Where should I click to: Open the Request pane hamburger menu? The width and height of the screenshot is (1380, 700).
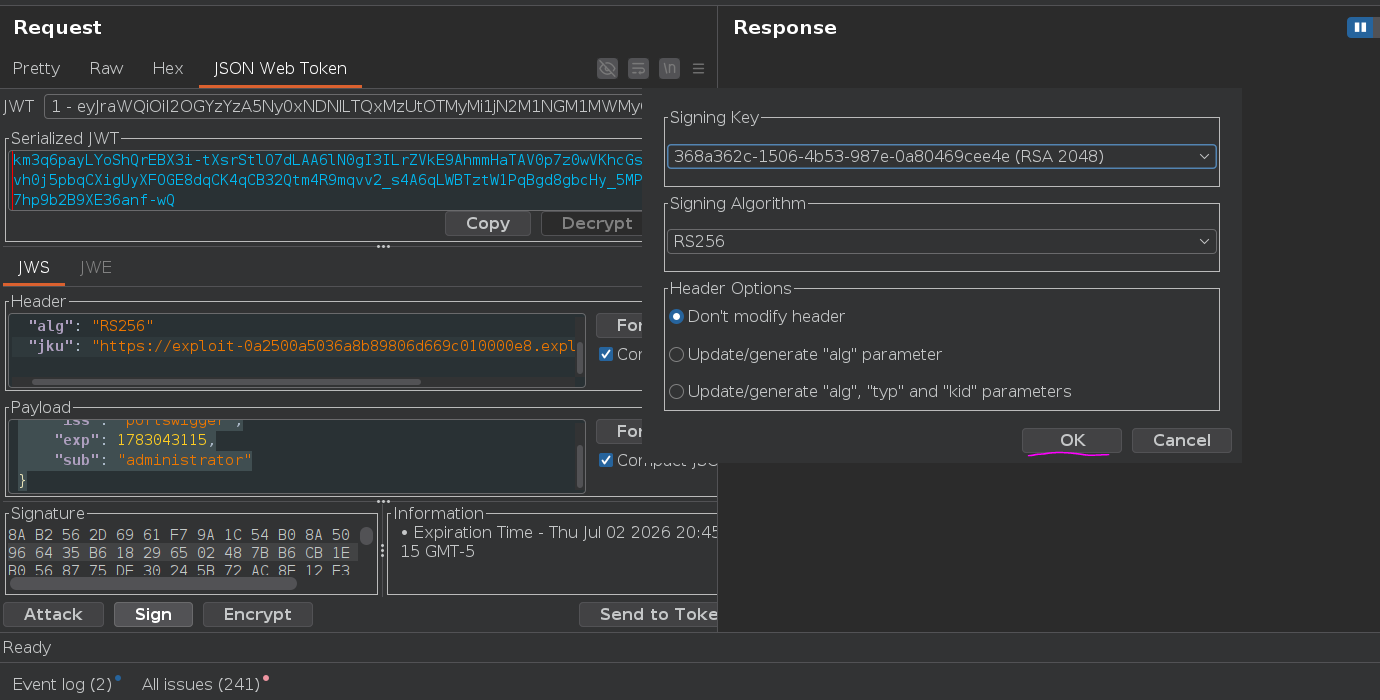click(699, 68)
